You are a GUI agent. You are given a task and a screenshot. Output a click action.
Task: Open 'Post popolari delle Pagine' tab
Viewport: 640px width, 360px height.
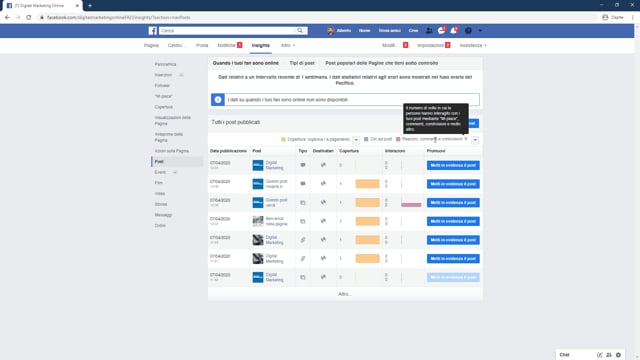382,63
